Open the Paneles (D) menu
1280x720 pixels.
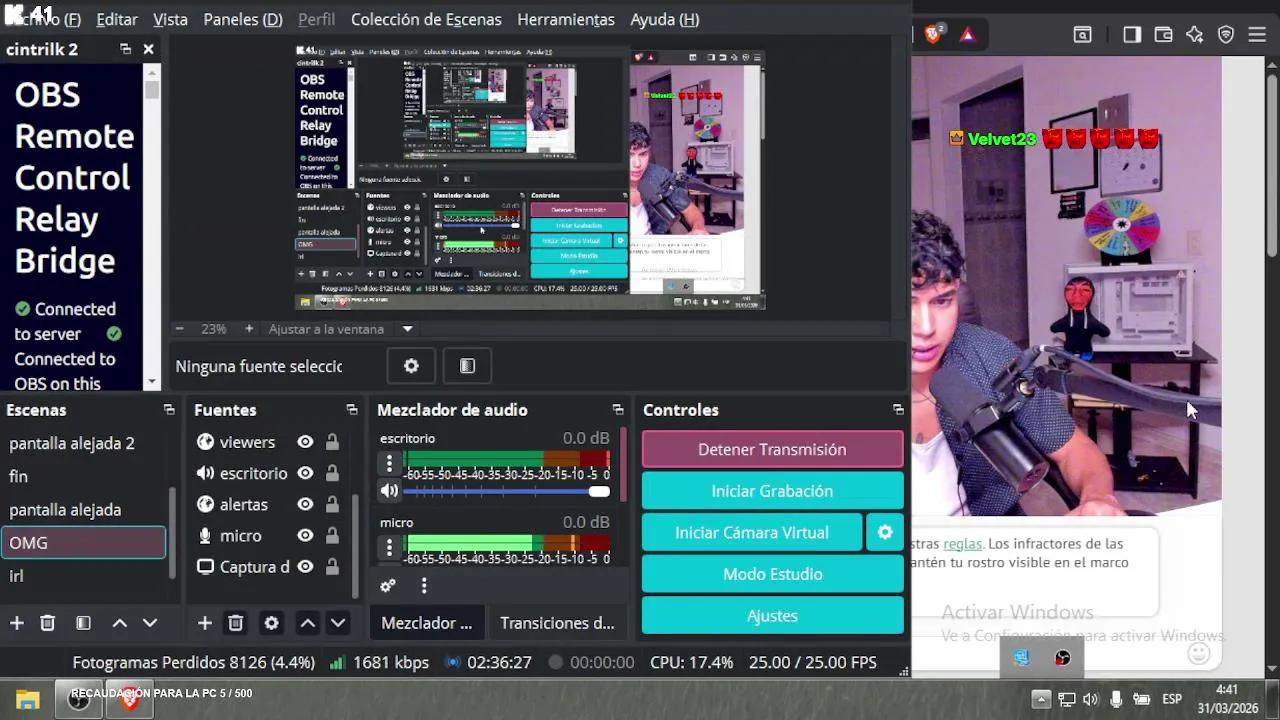(x=243, y=19)
